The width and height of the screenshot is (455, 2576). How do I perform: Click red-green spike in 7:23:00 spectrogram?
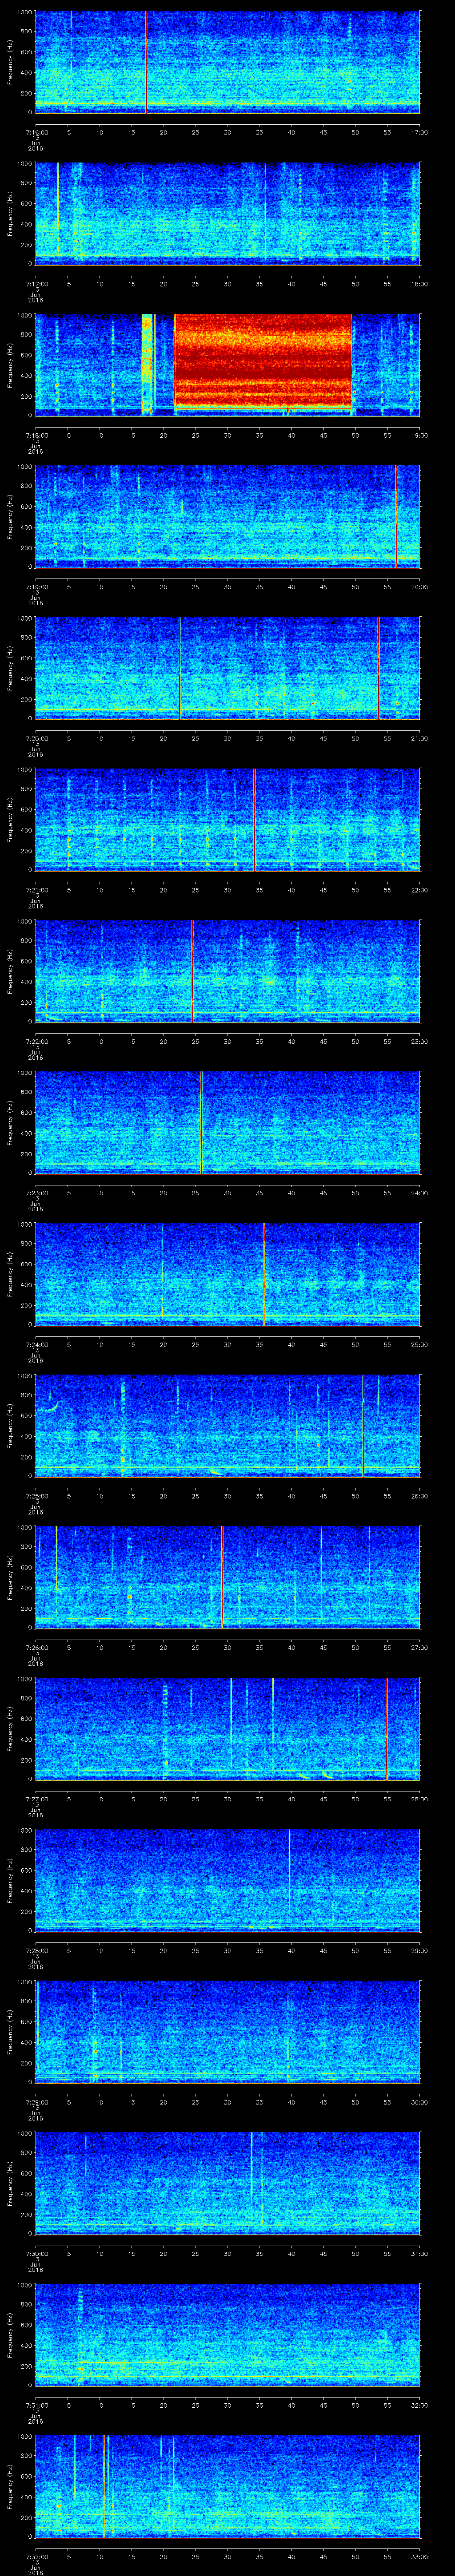click(201, 1121)
